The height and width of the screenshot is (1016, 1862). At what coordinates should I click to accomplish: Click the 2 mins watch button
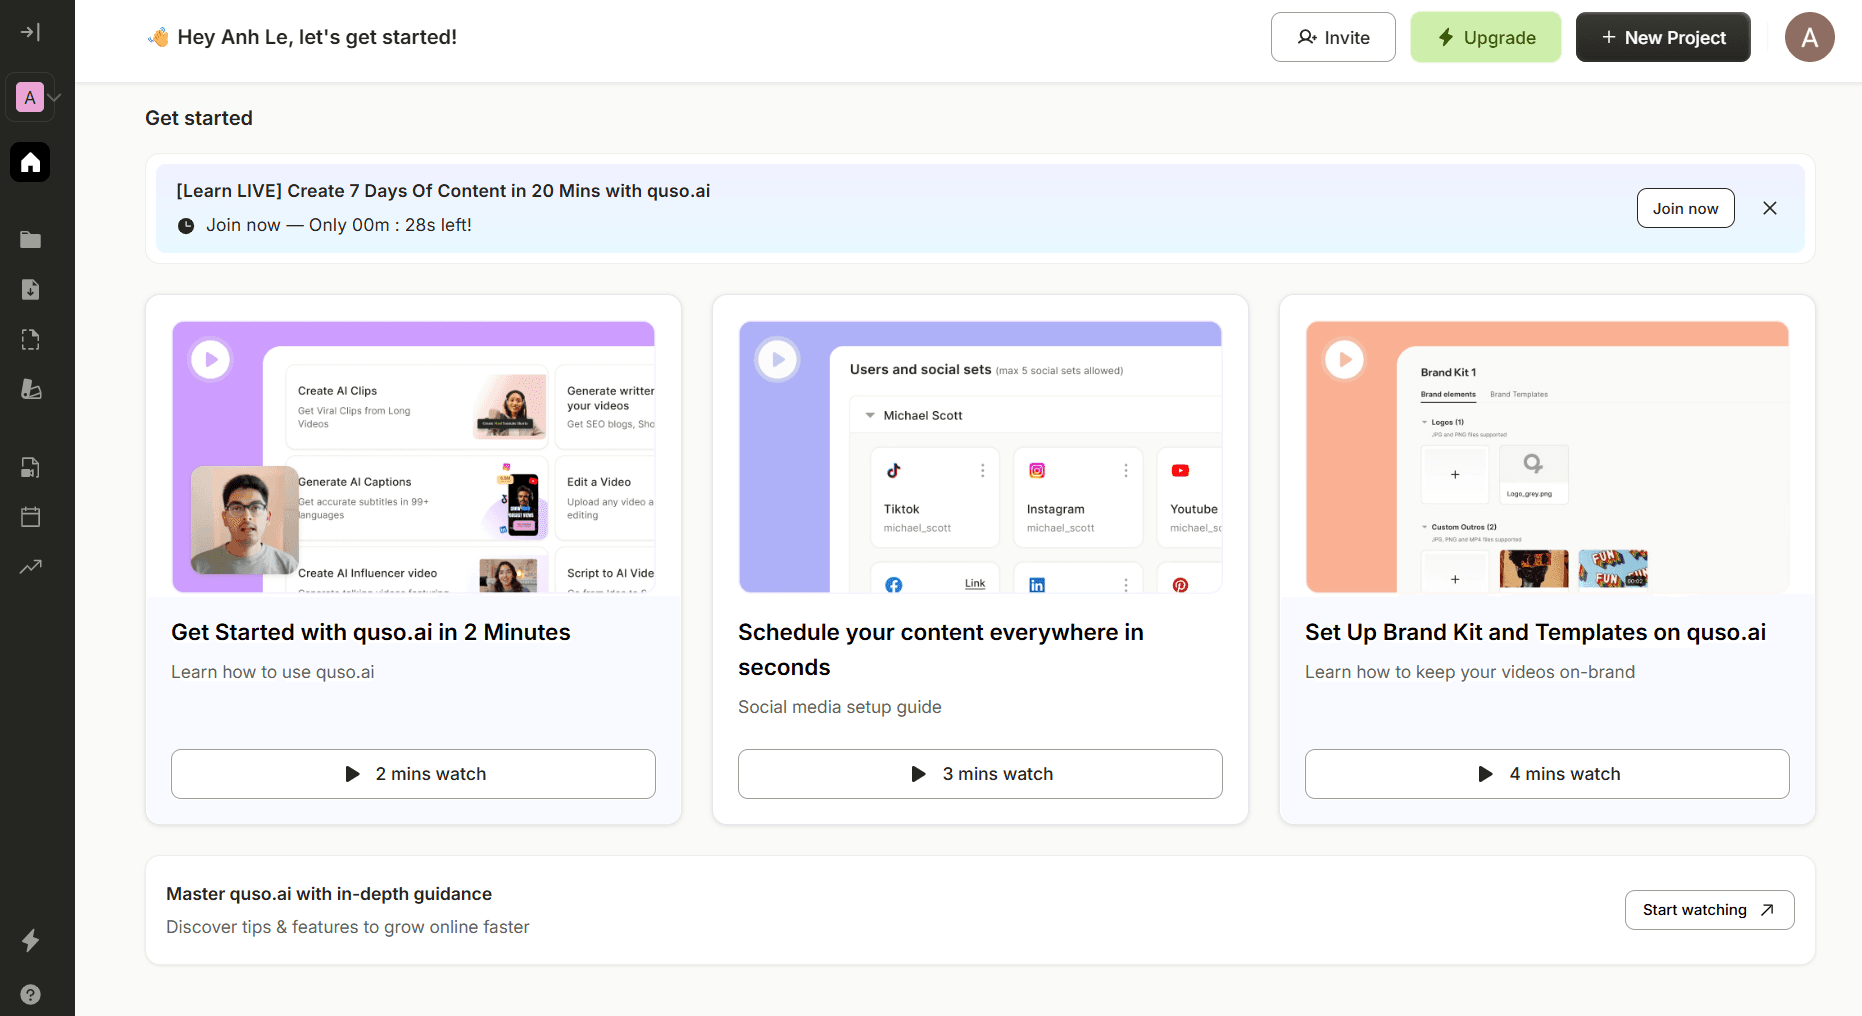tap(413, 774)
